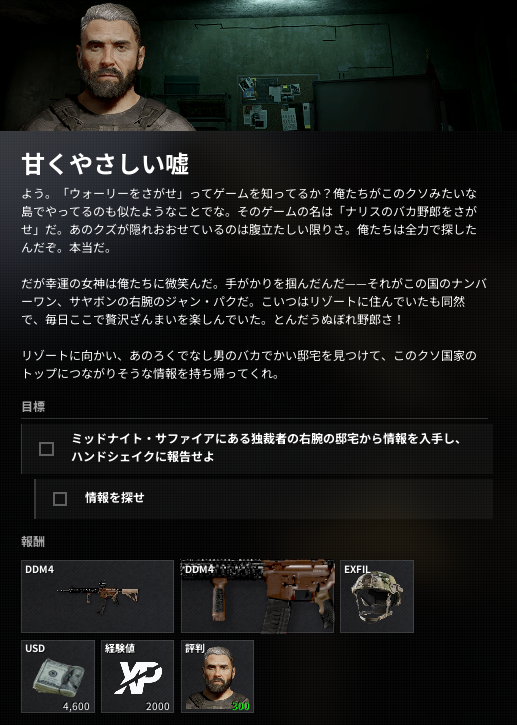Click the mission title 甘くやさしい嘘
This screenshot has width=517, height=725.
[x=105, y=164]
